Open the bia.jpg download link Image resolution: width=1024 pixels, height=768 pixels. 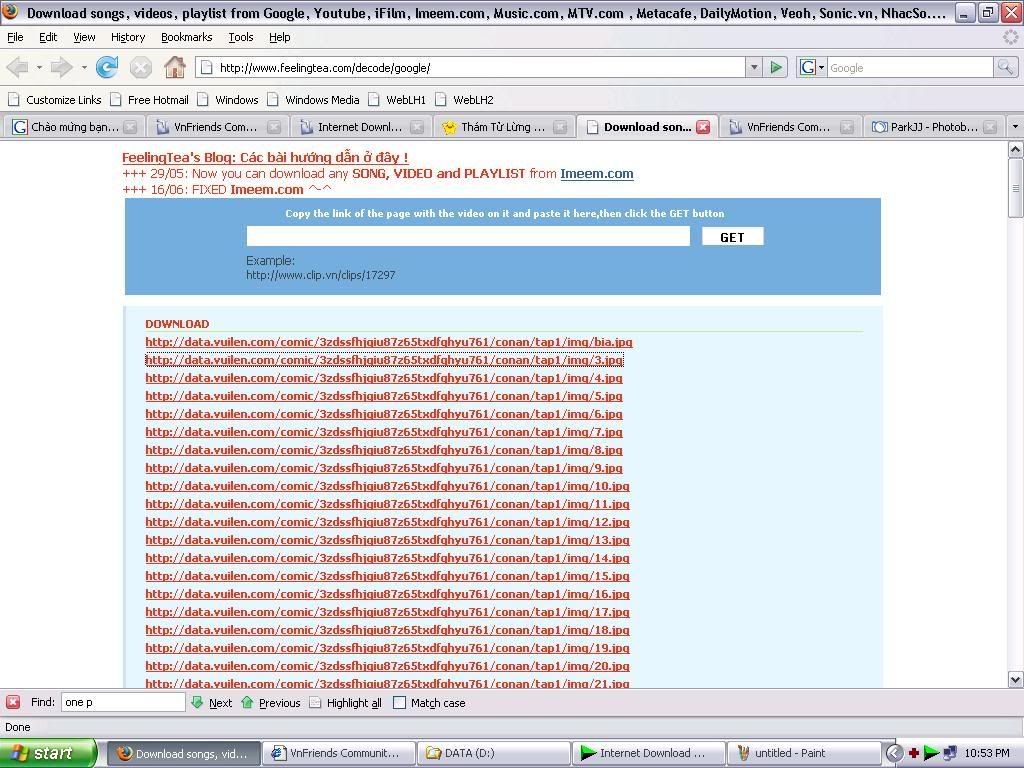click(389, 342)
